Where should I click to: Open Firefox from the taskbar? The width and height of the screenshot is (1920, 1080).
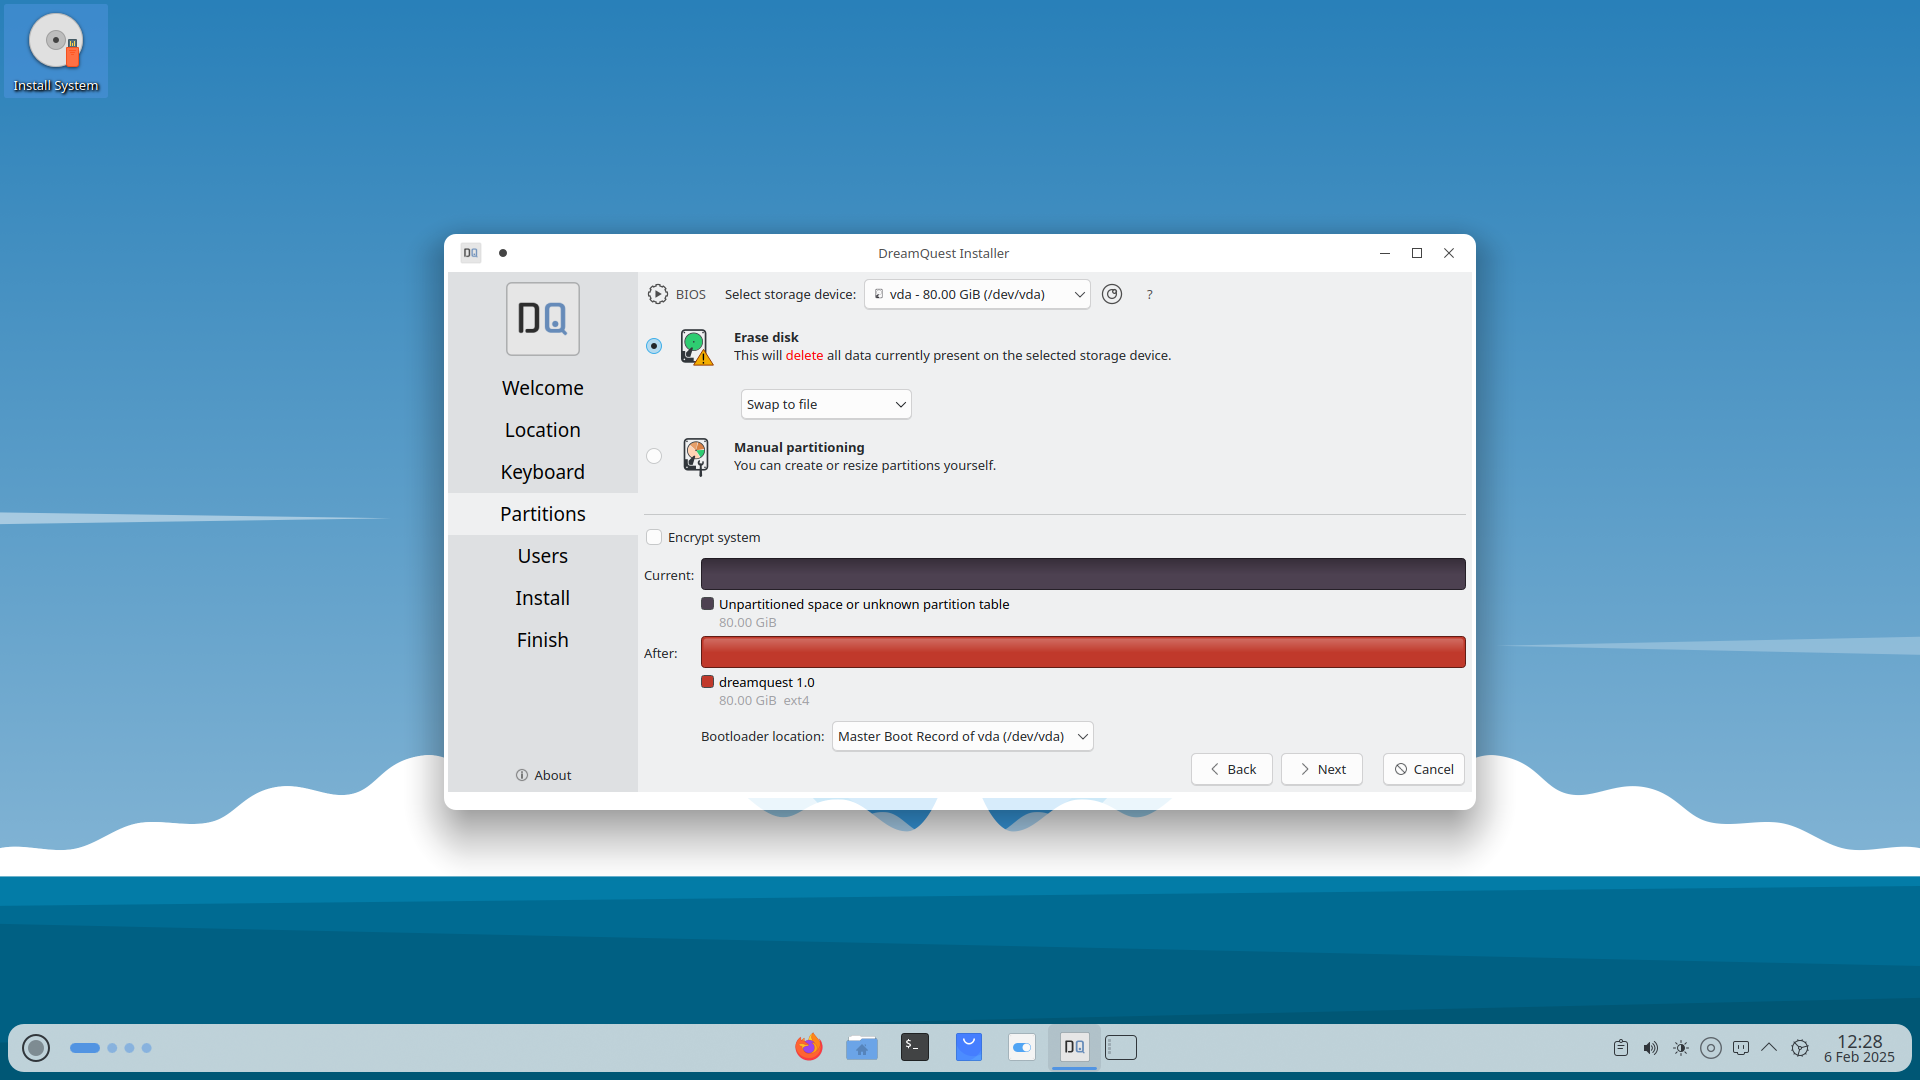(x=808, y=1047)
